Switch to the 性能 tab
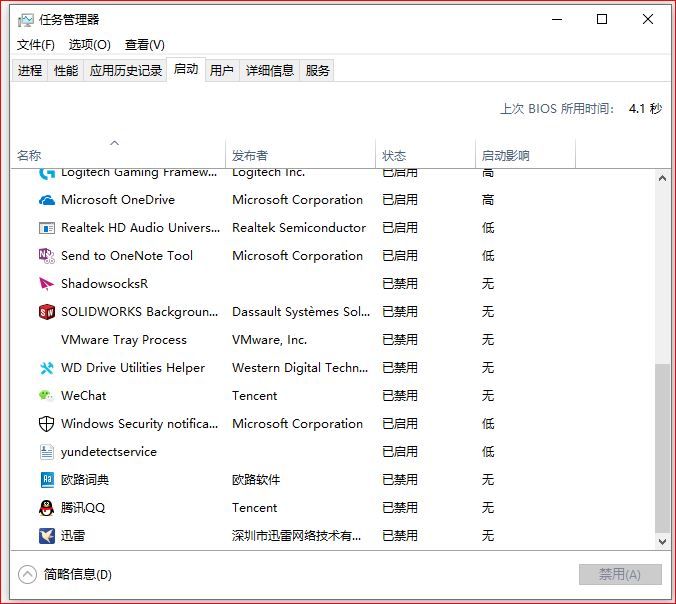 pos(66,70)
